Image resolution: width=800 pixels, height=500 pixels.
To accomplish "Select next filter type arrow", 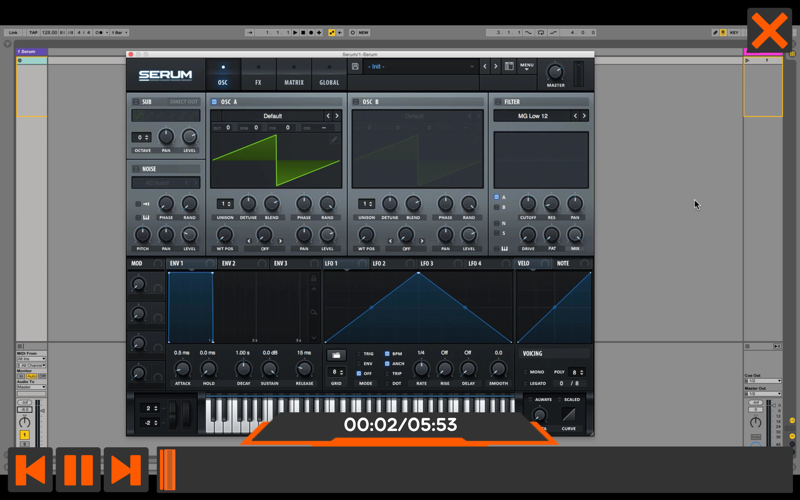I will [x=584, y=116].
